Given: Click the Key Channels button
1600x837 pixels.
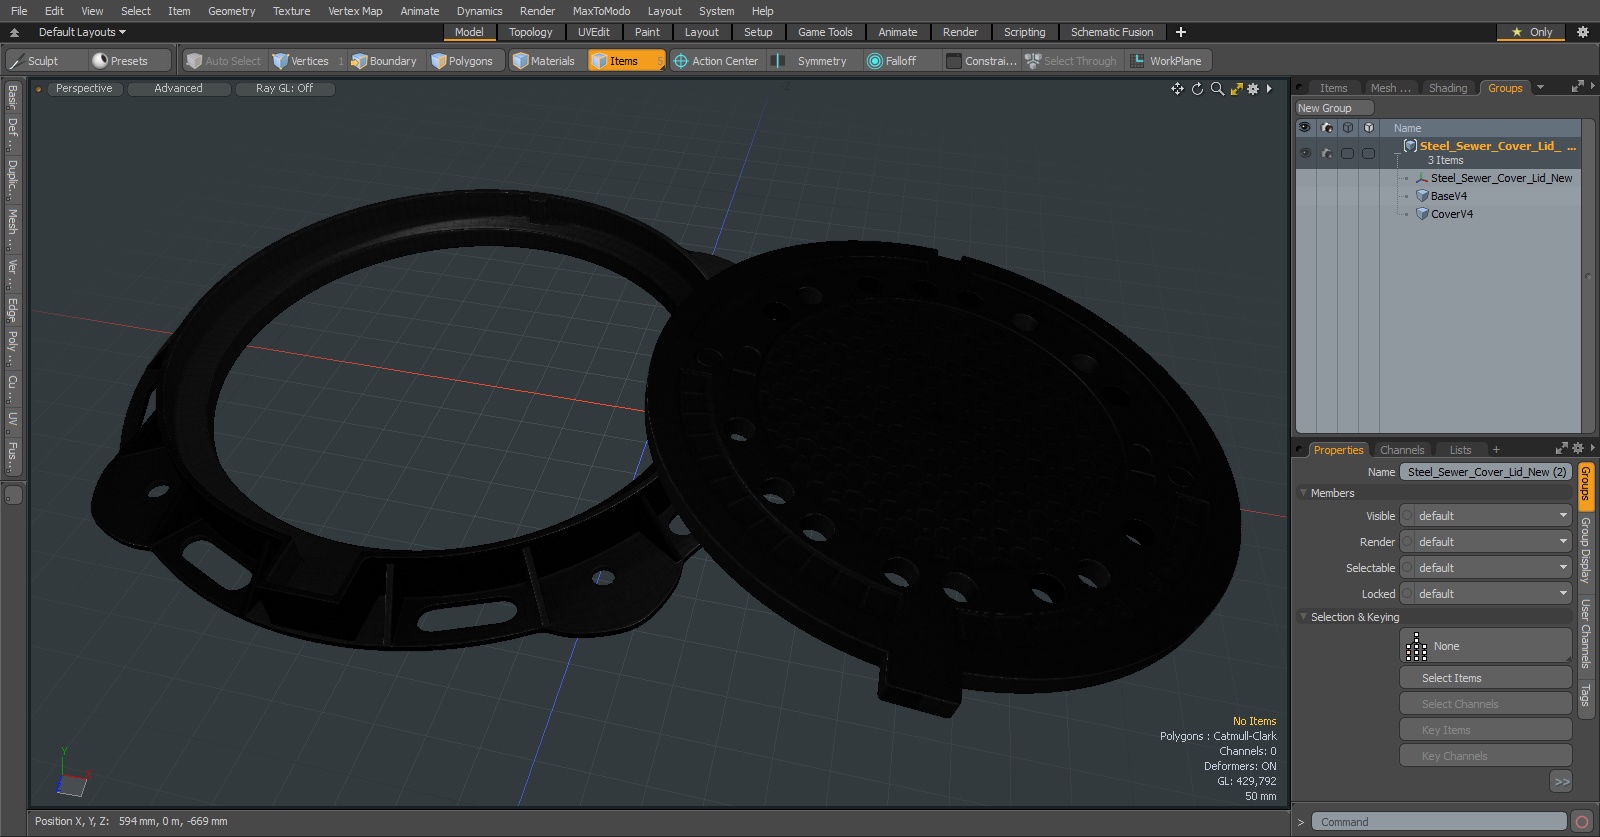Looking at the screenshot, I should click(x=1485, y=756).
